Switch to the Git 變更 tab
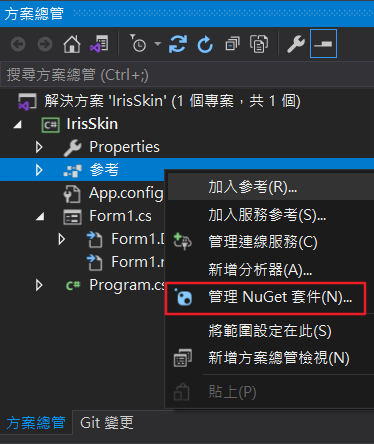 (x=107, y=423)
